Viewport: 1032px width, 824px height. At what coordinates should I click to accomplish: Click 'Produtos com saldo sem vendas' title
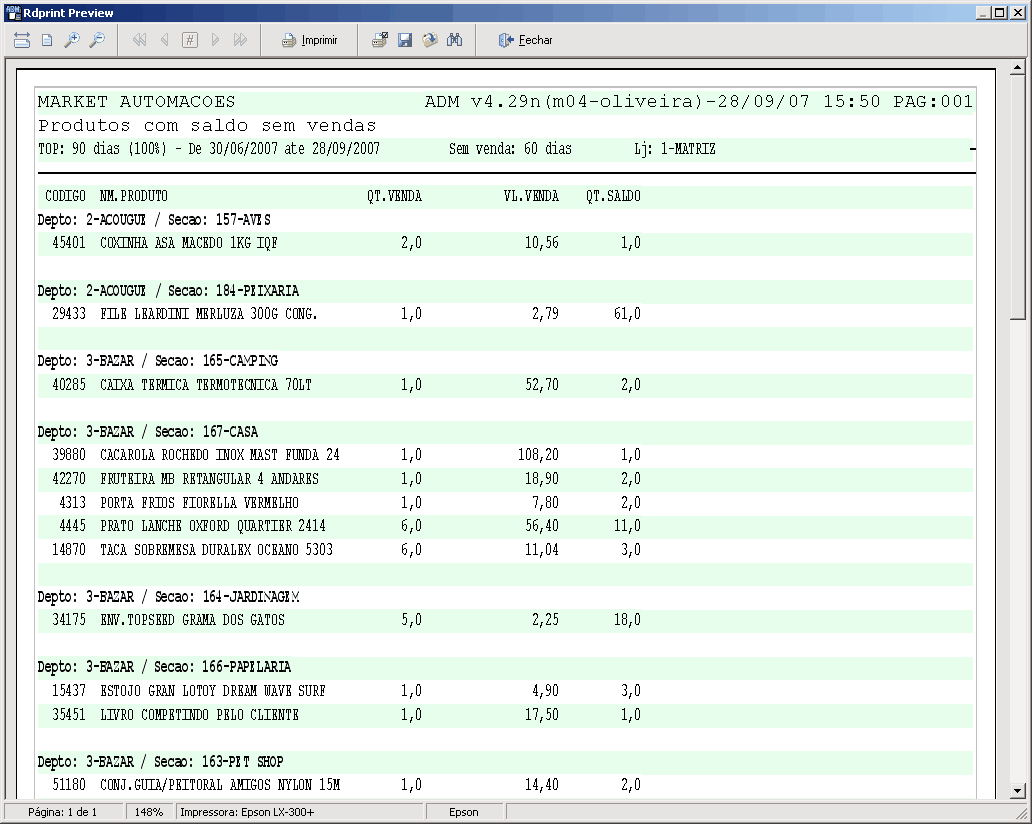click(x=207, y=125)
